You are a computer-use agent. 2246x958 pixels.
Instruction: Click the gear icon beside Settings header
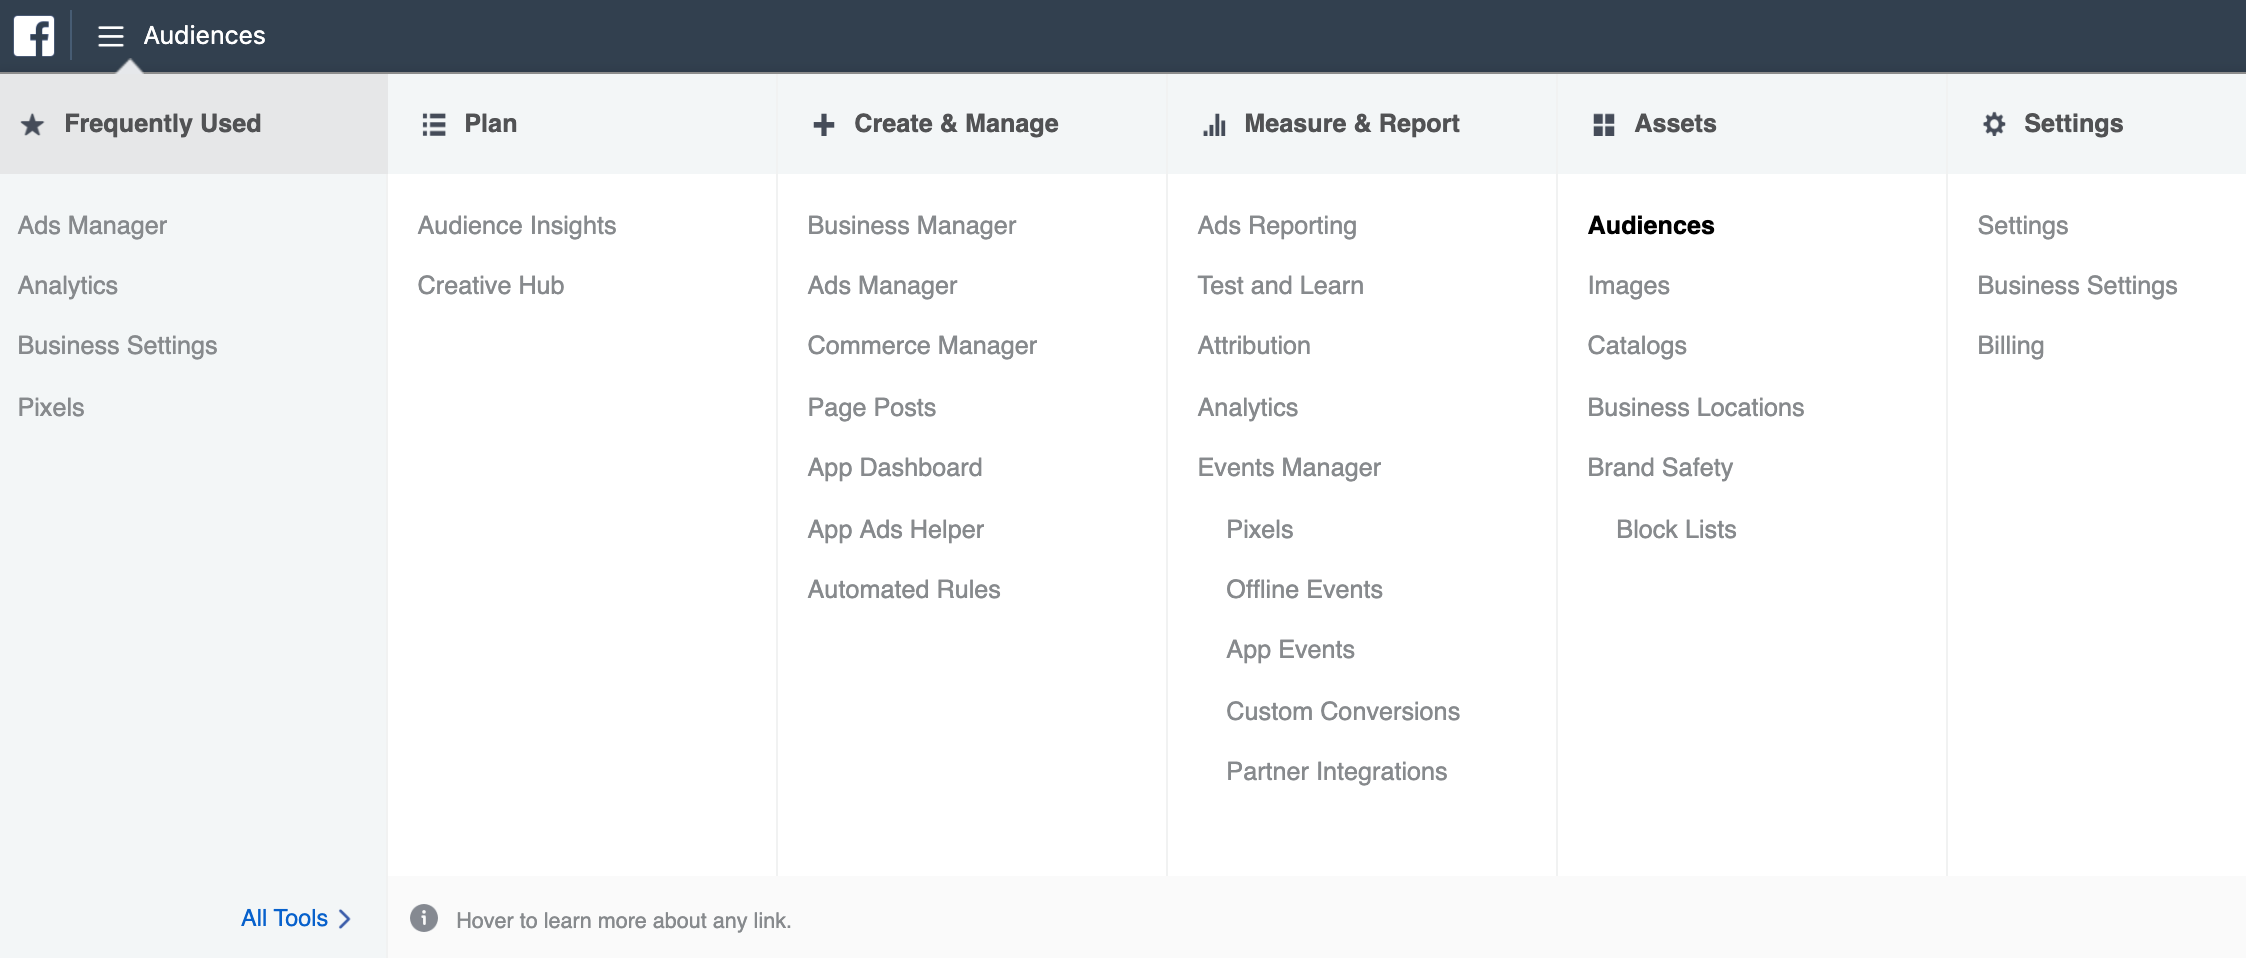tap(1994, 124)
